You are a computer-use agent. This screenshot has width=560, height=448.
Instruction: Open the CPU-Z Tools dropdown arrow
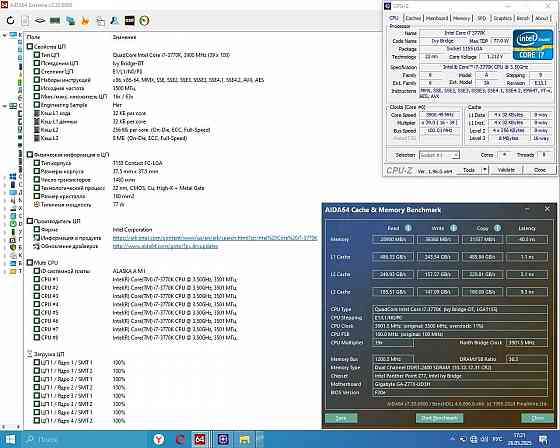pyautogui.click(x=485, y=170)
